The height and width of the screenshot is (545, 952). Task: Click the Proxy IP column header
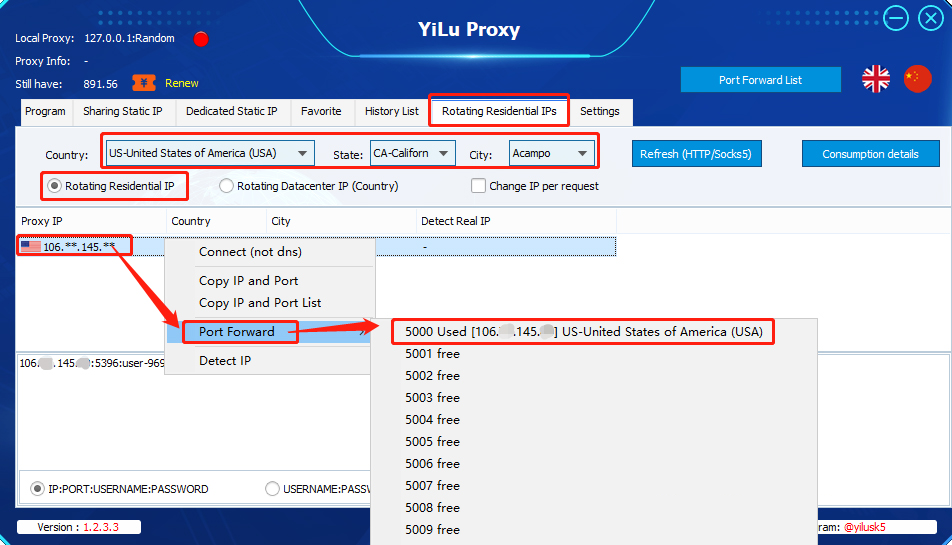(x=91, y=221)
